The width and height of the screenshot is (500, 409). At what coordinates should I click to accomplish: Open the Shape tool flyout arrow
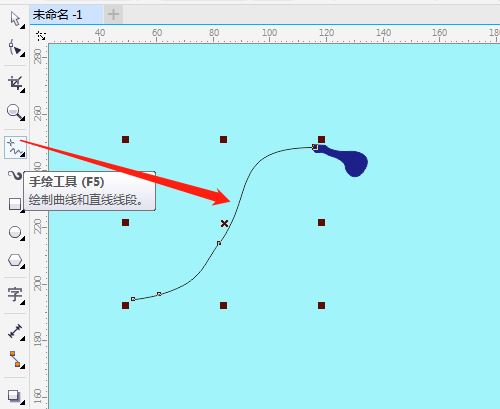(22, 54)
